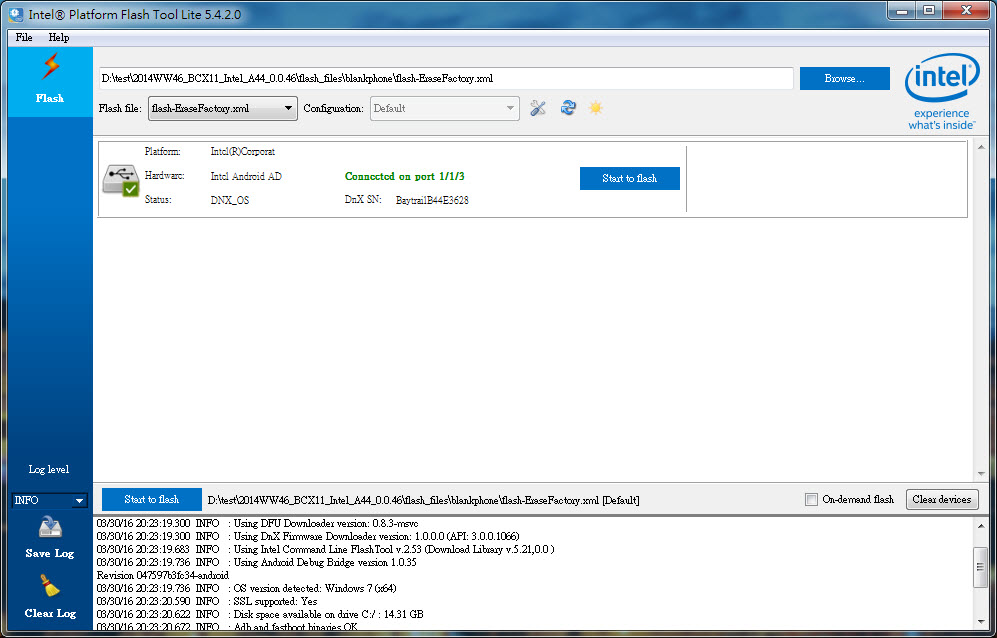Image resolution: width=997 pixels, height=638 pixels.
Task: Click the log panel vertical scrollbar
Action: pyautogui.click(x=980, y=572)
